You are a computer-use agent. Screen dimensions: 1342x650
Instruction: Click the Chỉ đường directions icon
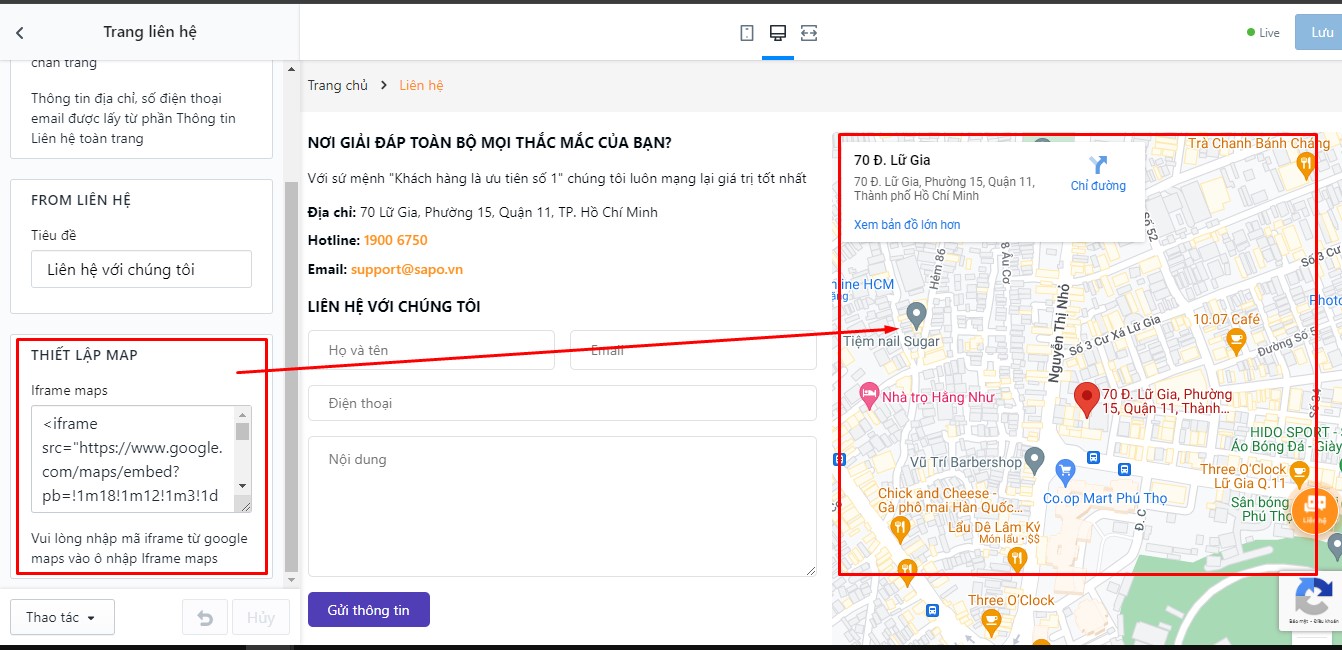[1098, 165]
